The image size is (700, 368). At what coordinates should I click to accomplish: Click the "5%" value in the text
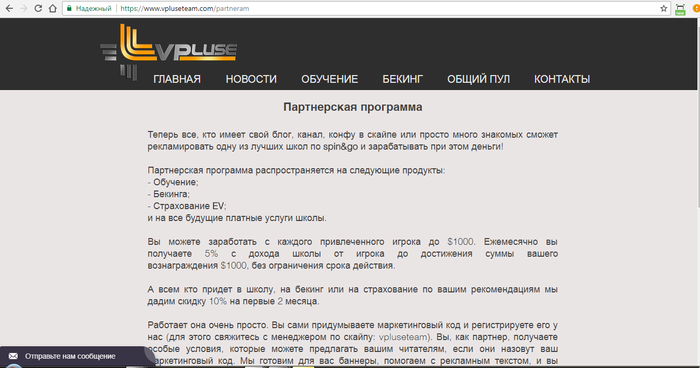click(x=211, y=254)
